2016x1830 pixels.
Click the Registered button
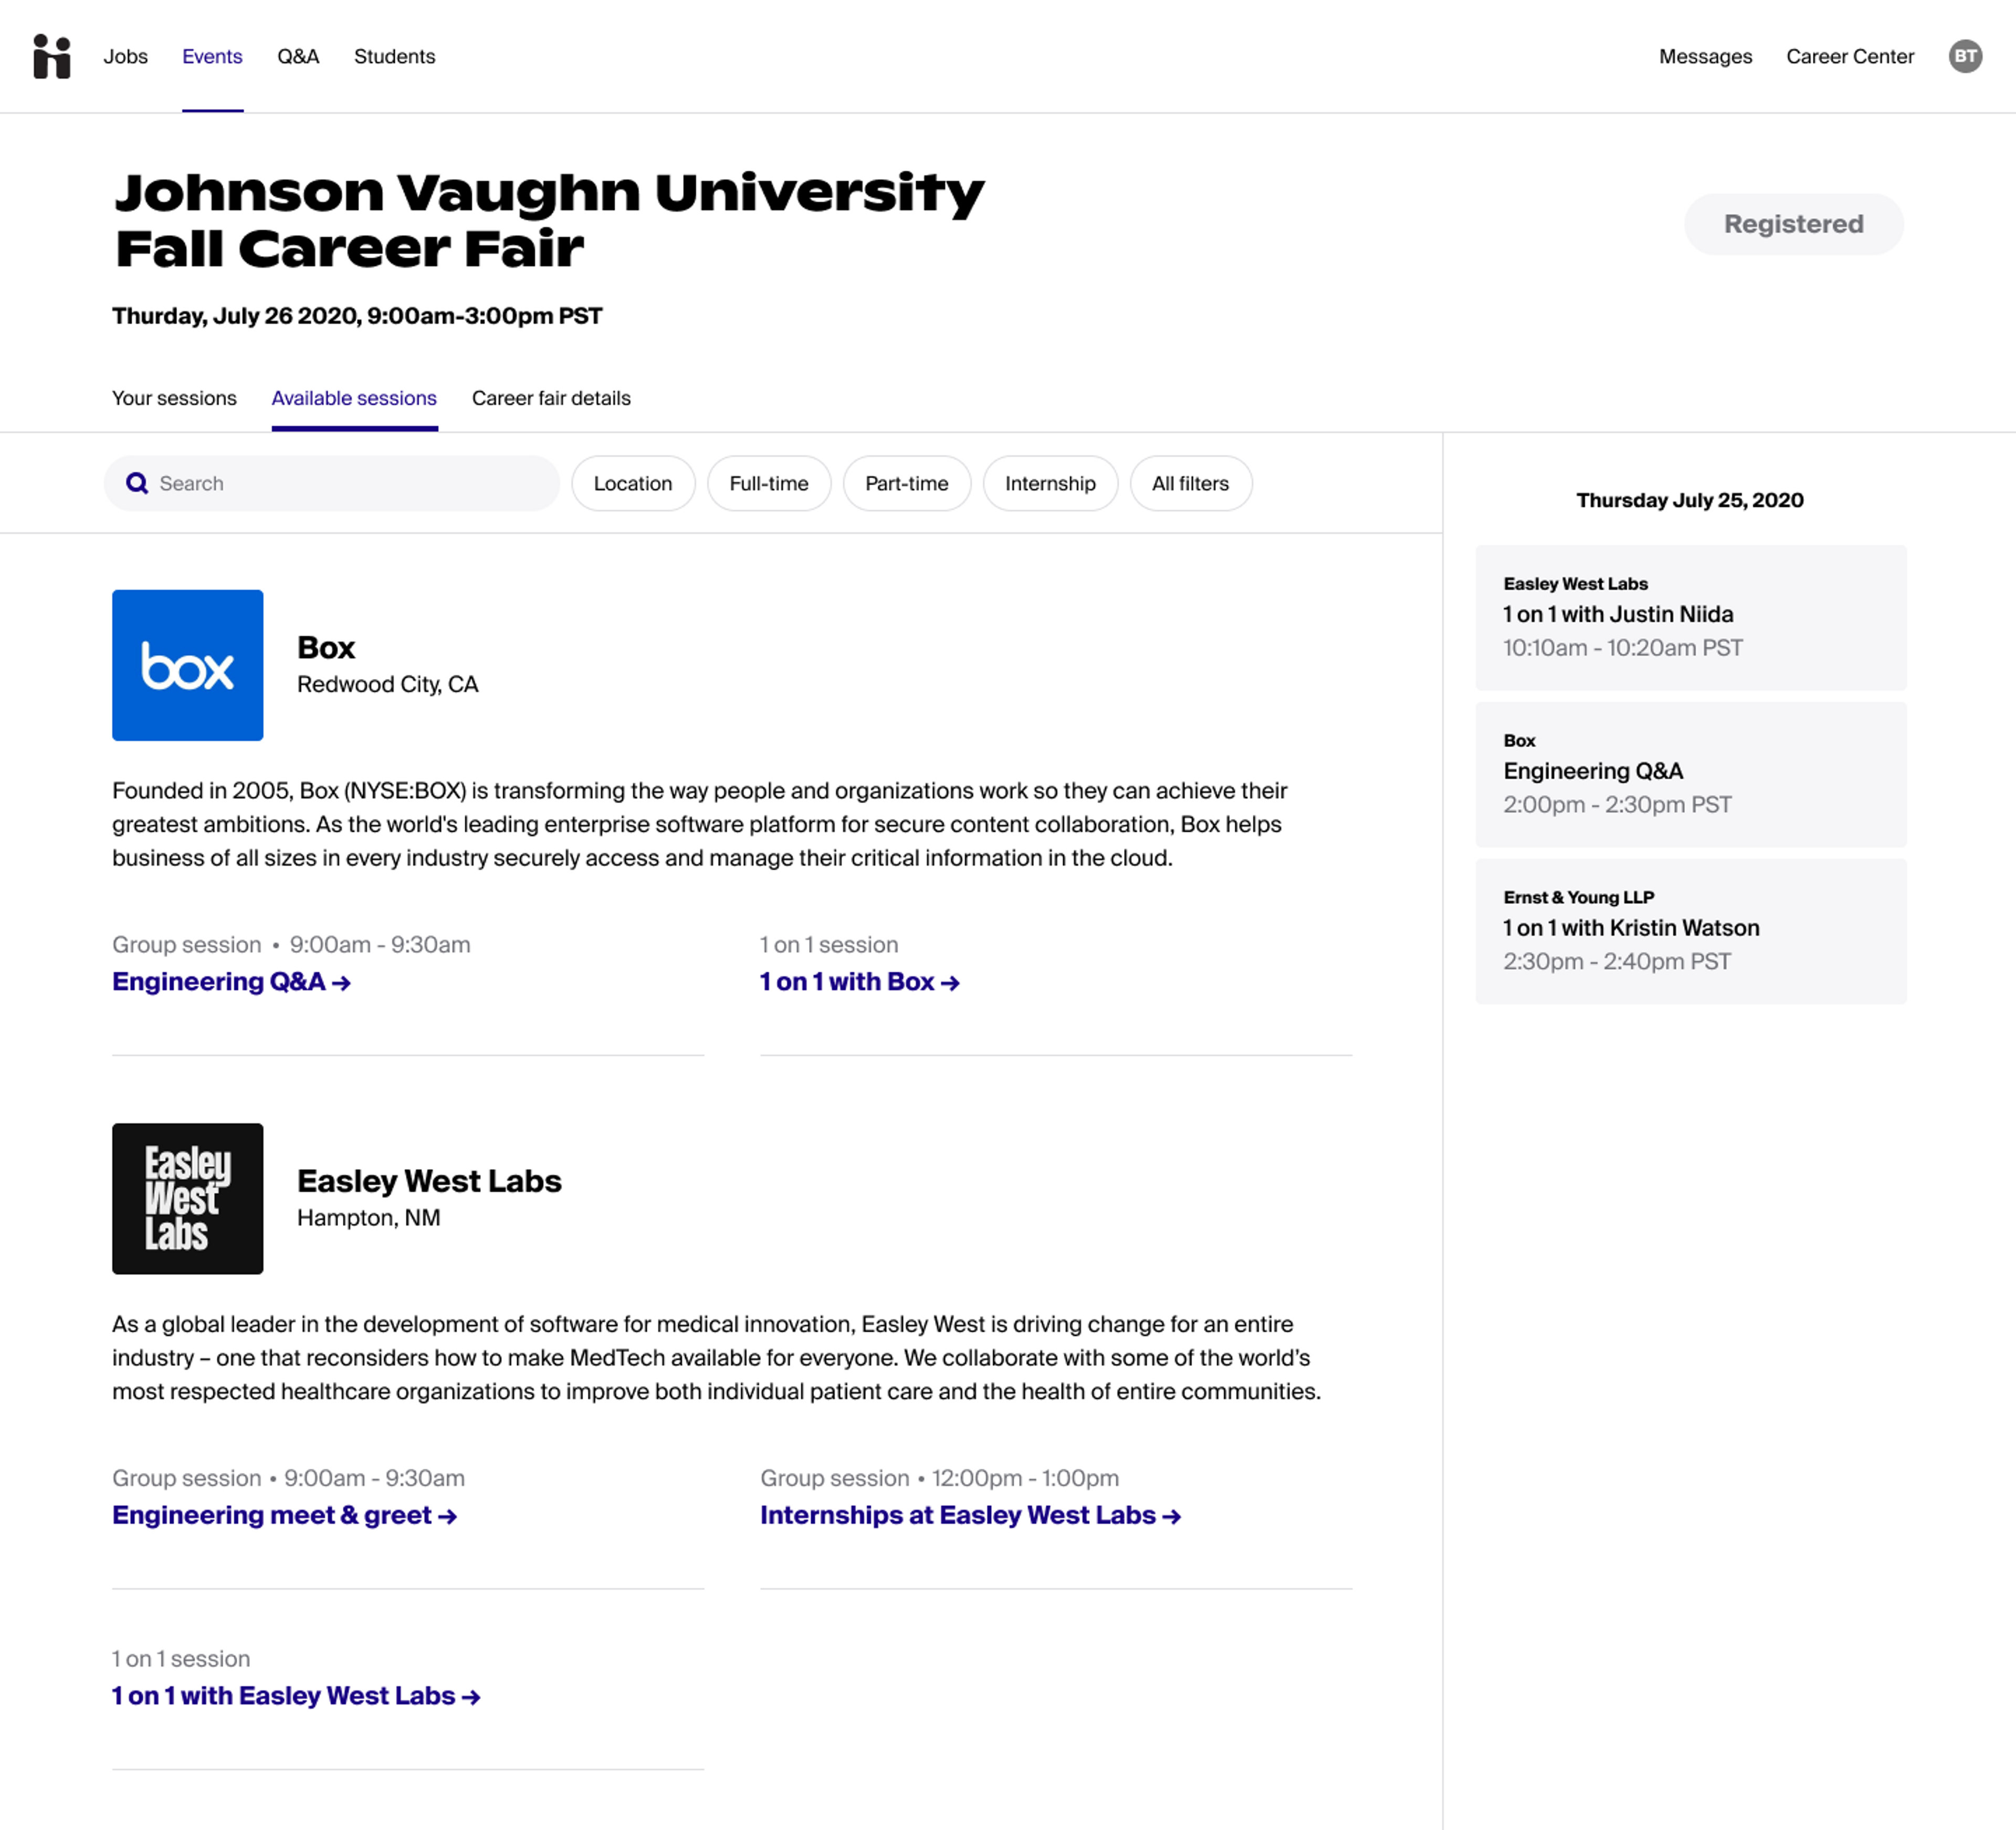point(1792,224)
